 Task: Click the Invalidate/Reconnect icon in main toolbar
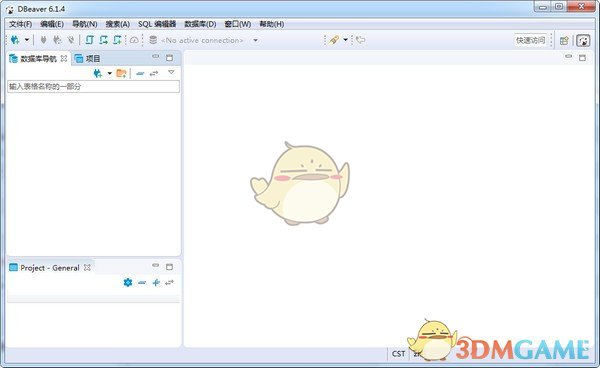click(57, 40)
